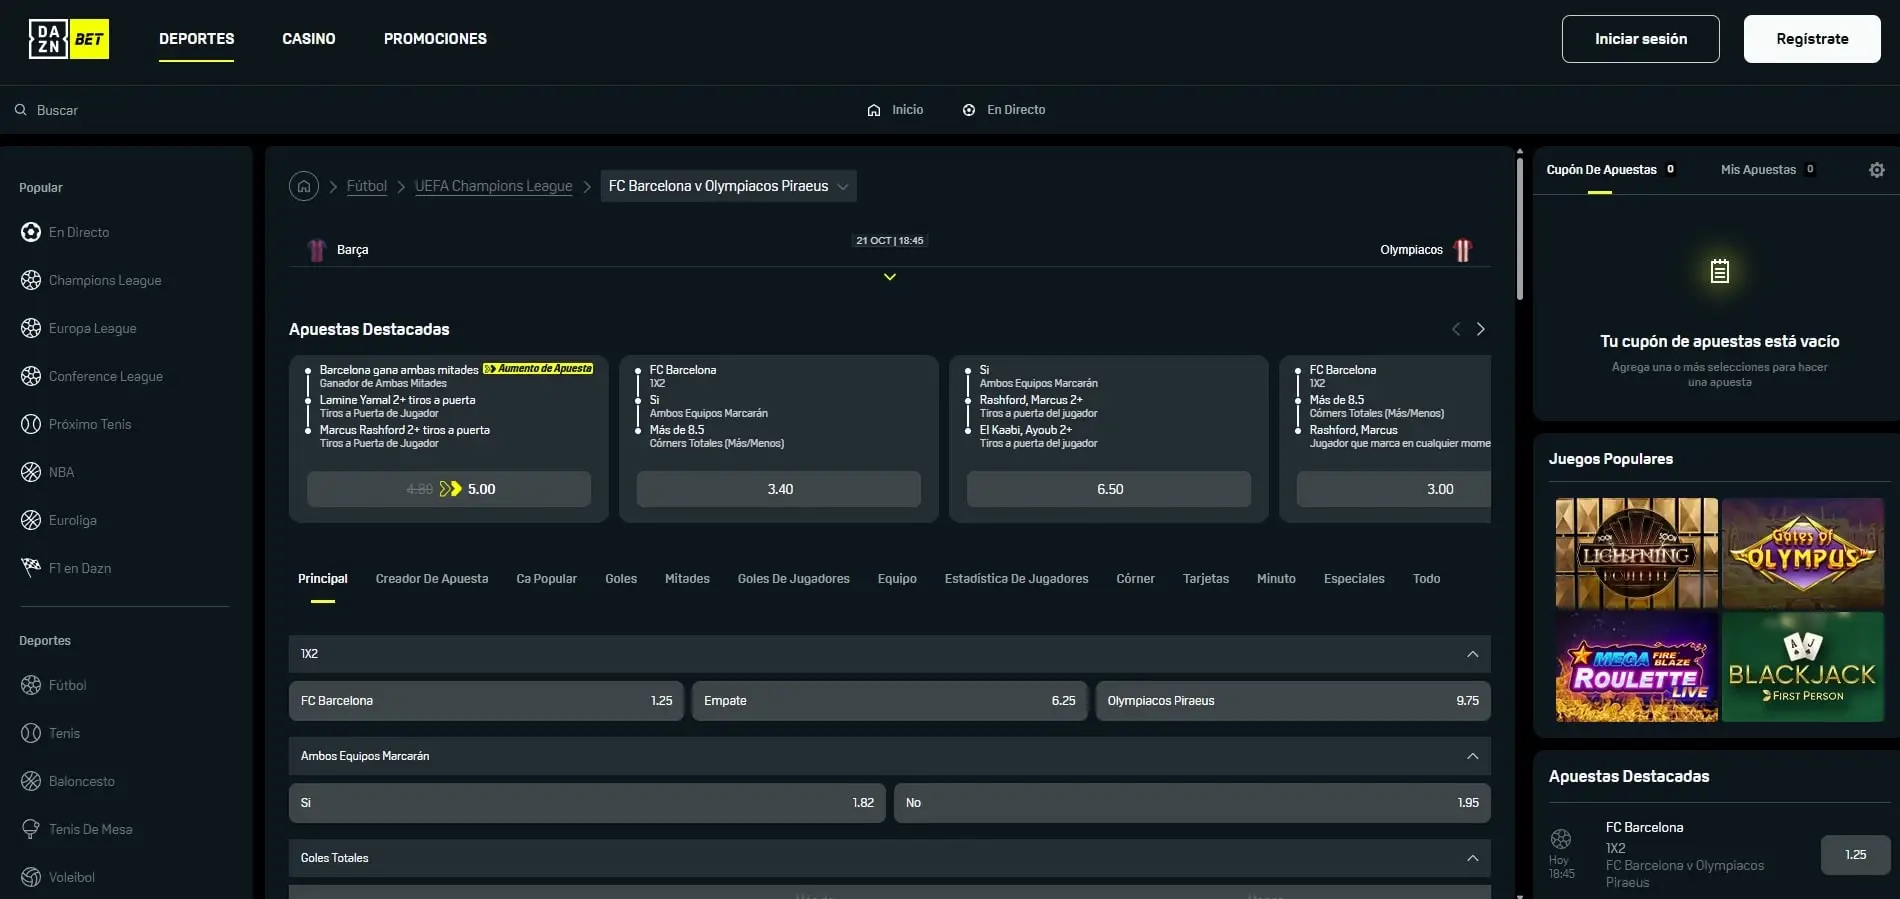Image resolution: width=1900 pixels, height=899 pixels.
Task: Click the Fútbol sport icon
Action: pos(31,685)
